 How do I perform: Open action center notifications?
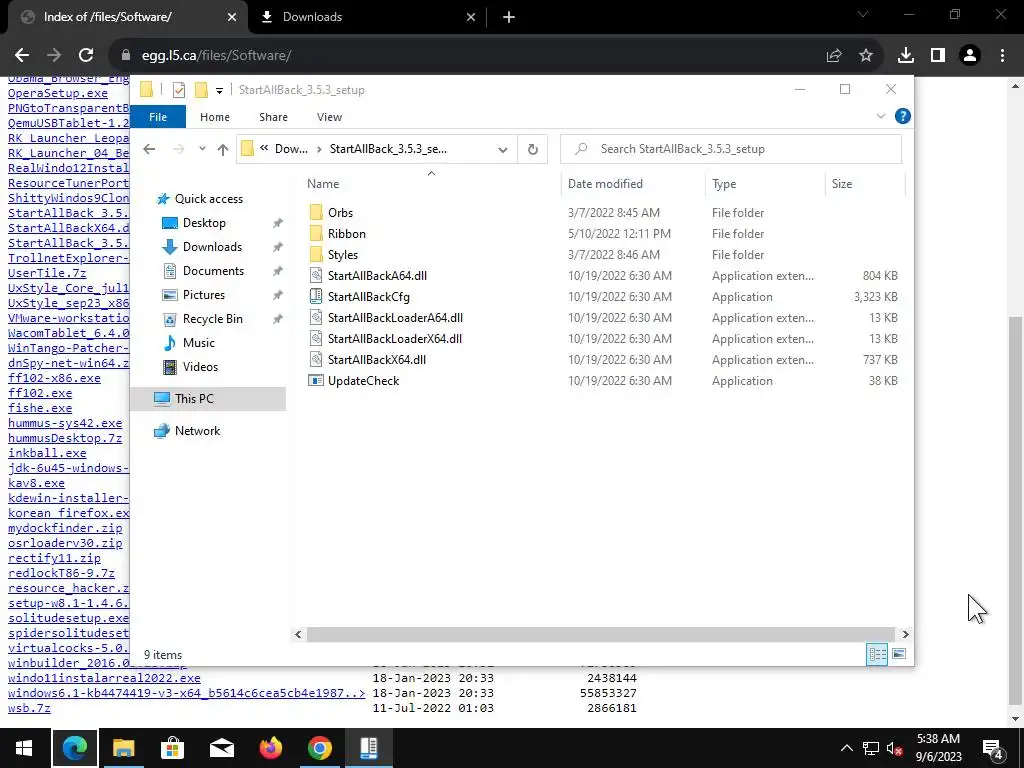[992, 748]
